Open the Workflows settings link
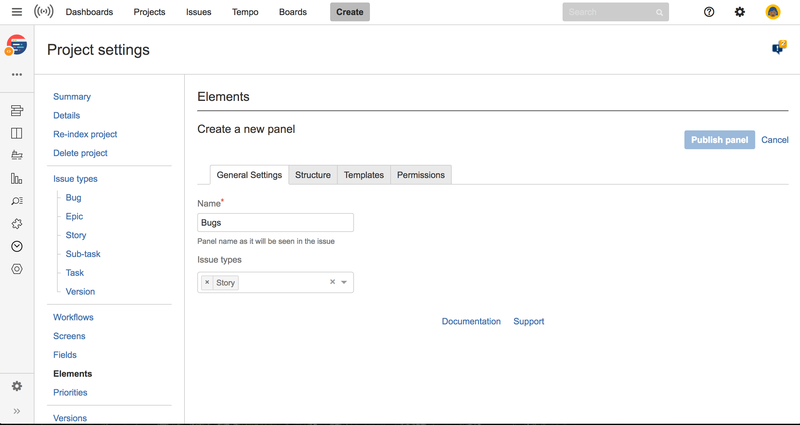 pos(73,317)
